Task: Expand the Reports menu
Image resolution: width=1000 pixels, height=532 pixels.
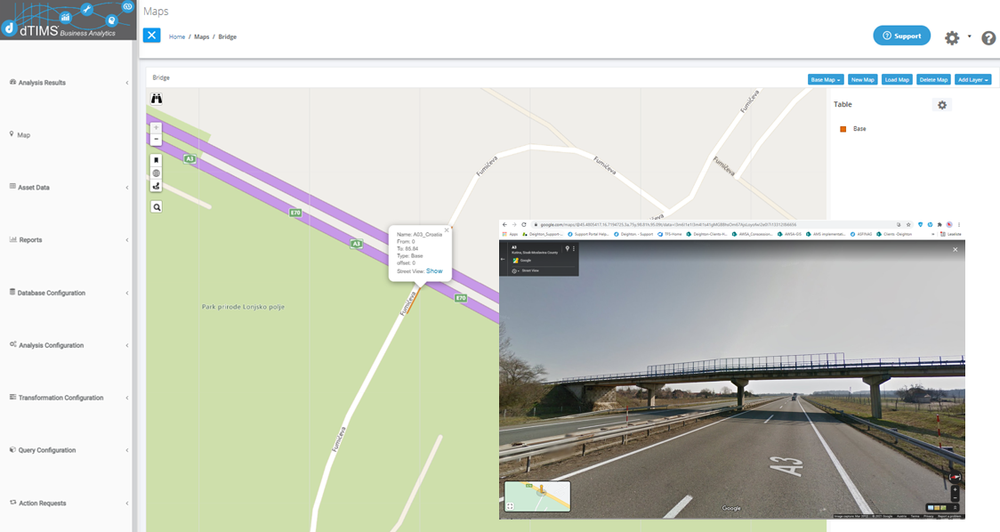Action: tap(69, 240)
